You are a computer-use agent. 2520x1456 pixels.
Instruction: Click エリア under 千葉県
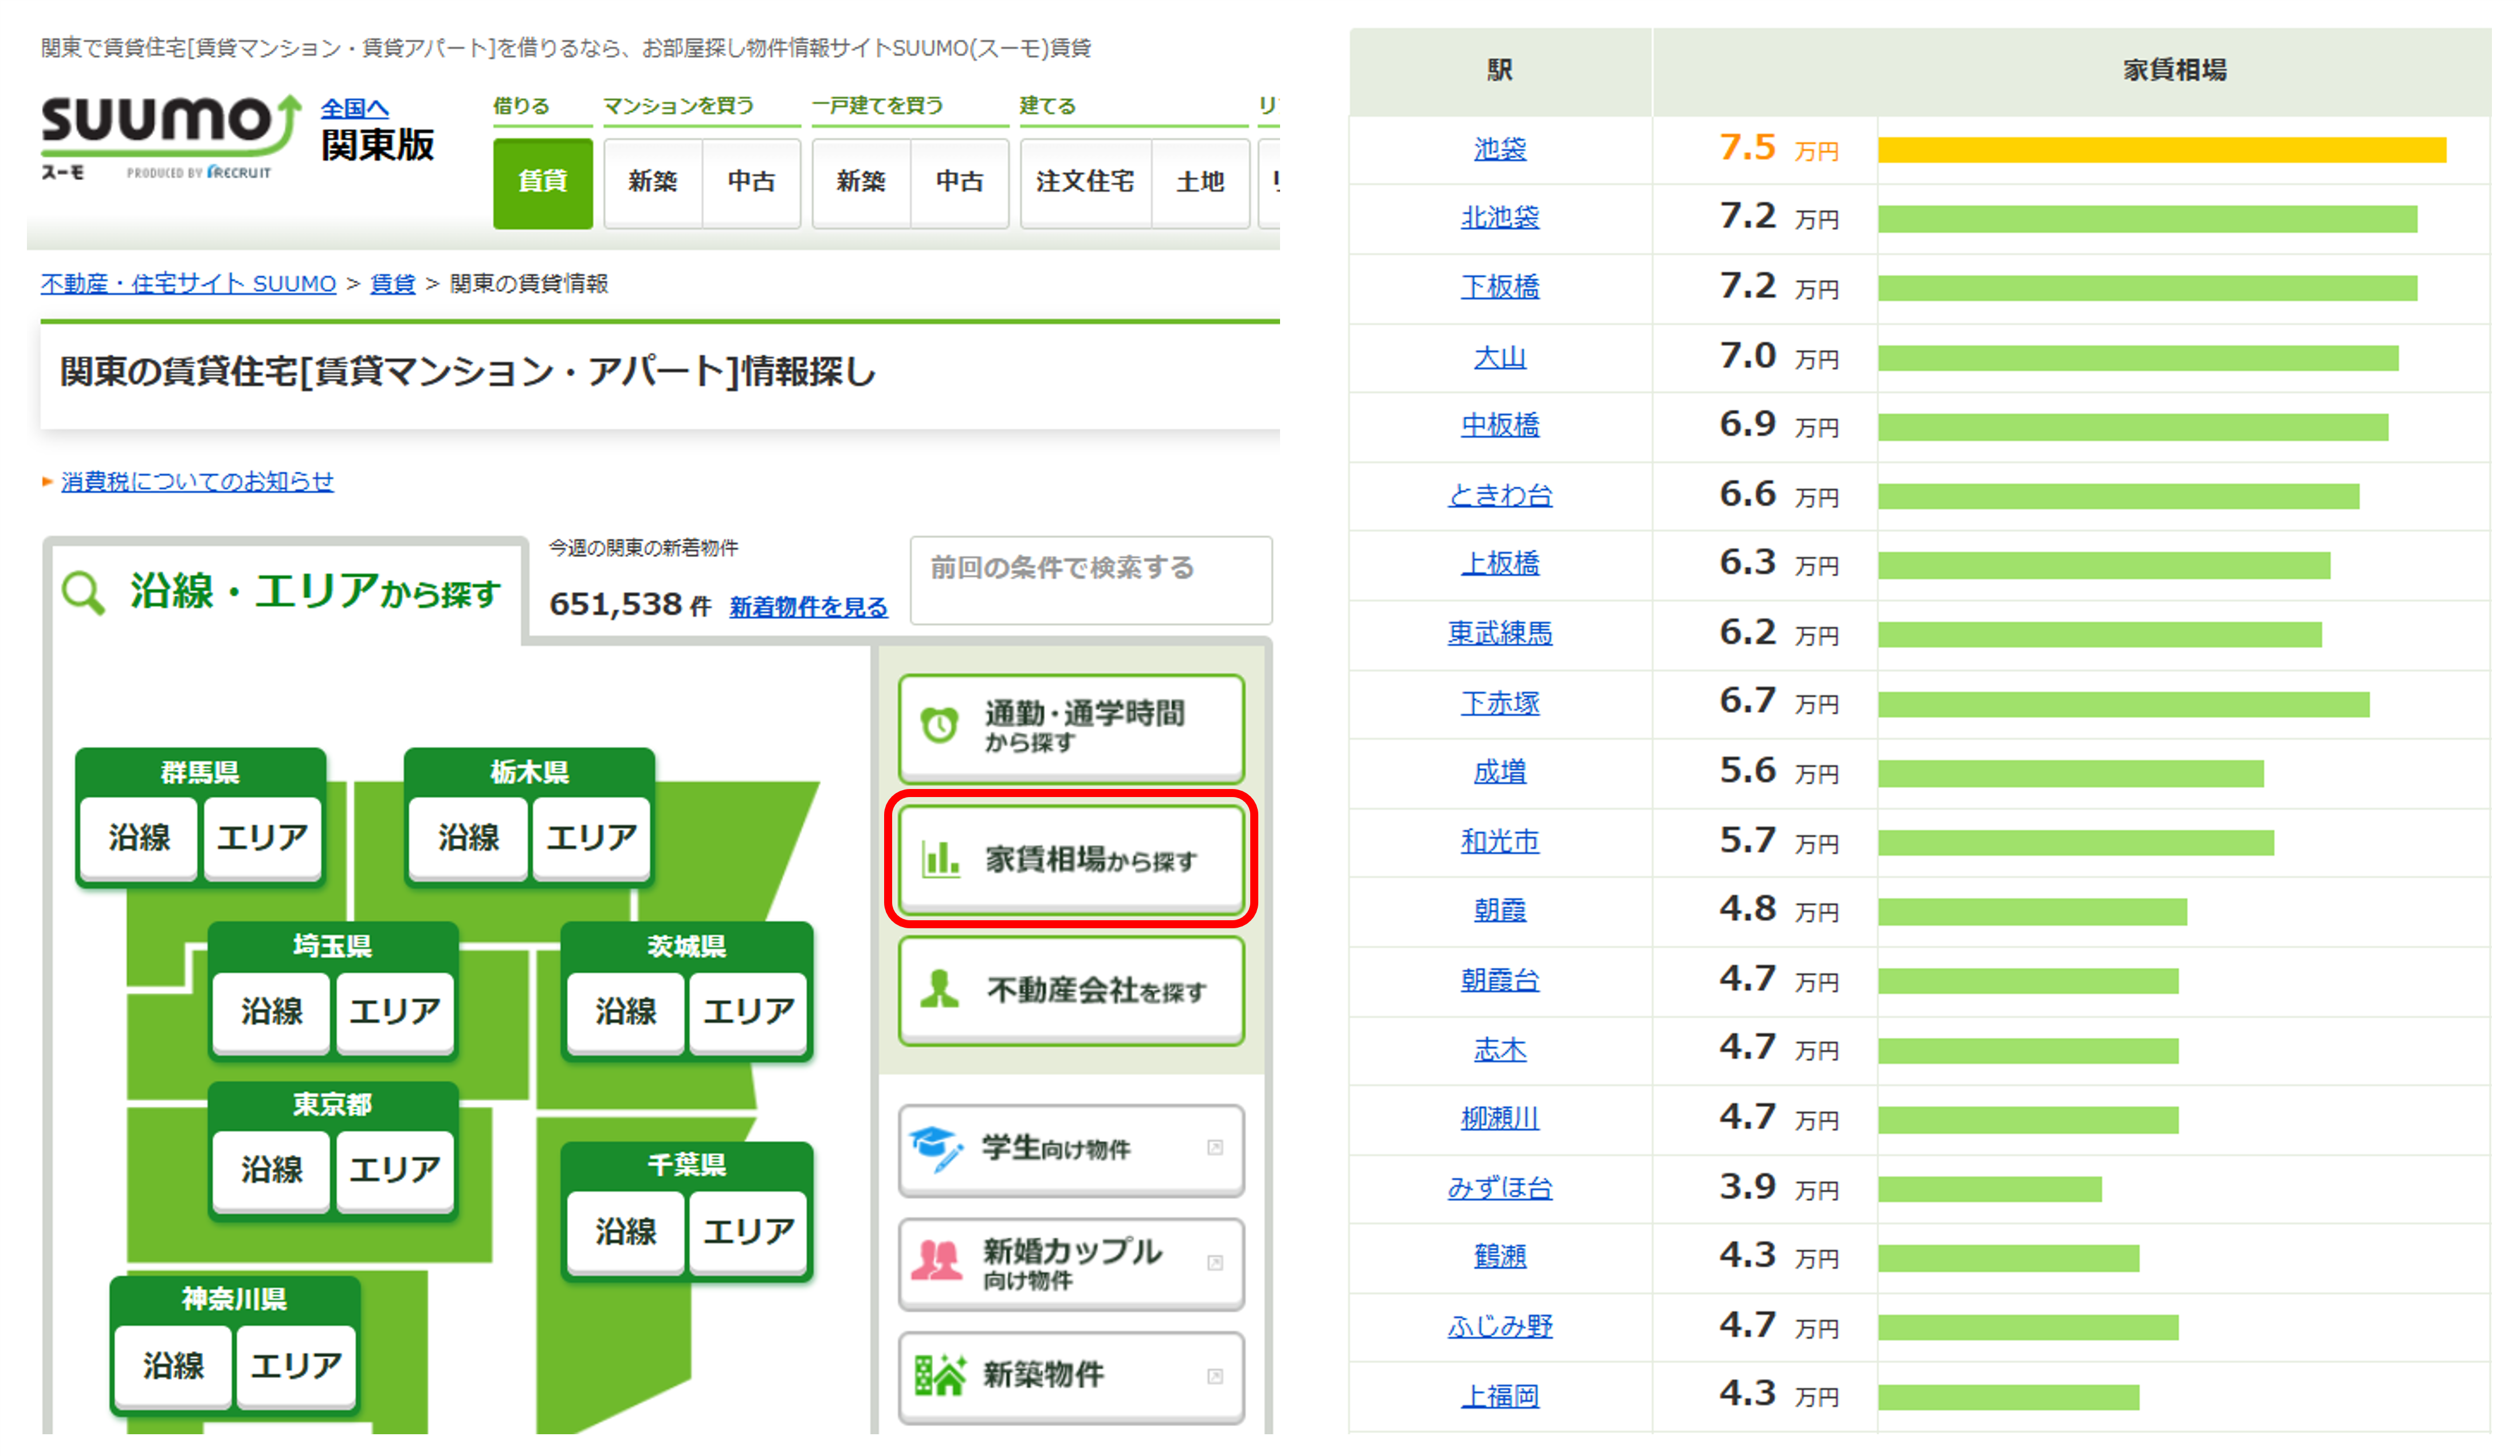(749, 1232)
